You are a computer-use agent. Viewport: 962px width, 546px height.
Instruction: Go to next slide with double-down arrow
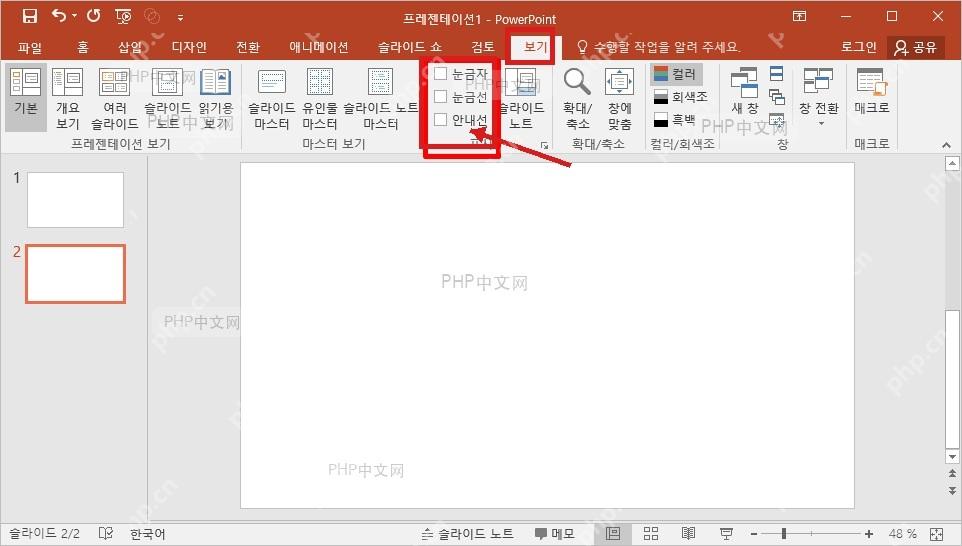coord(952,491)
